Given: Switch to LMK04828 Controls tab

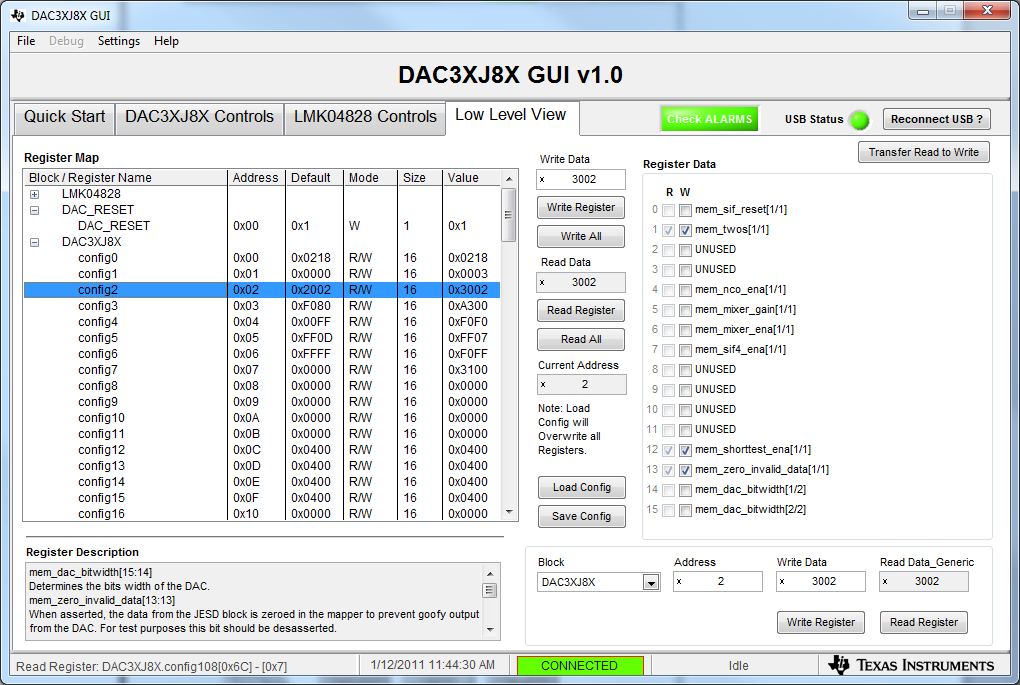Looking at the screenshot, I should pyautogui.click(x=365, y=117).
